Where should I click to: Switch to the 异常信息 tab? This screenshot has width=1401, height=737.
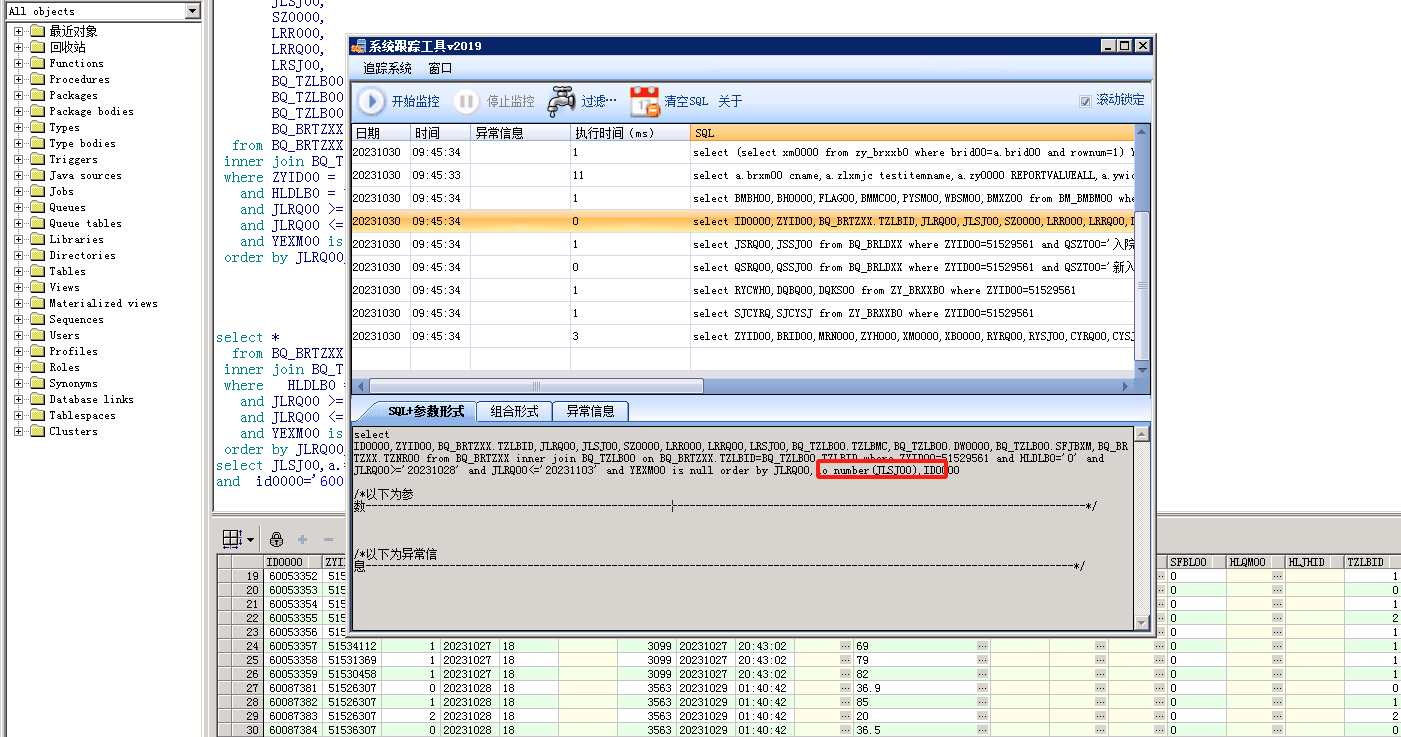click(590, 411)
